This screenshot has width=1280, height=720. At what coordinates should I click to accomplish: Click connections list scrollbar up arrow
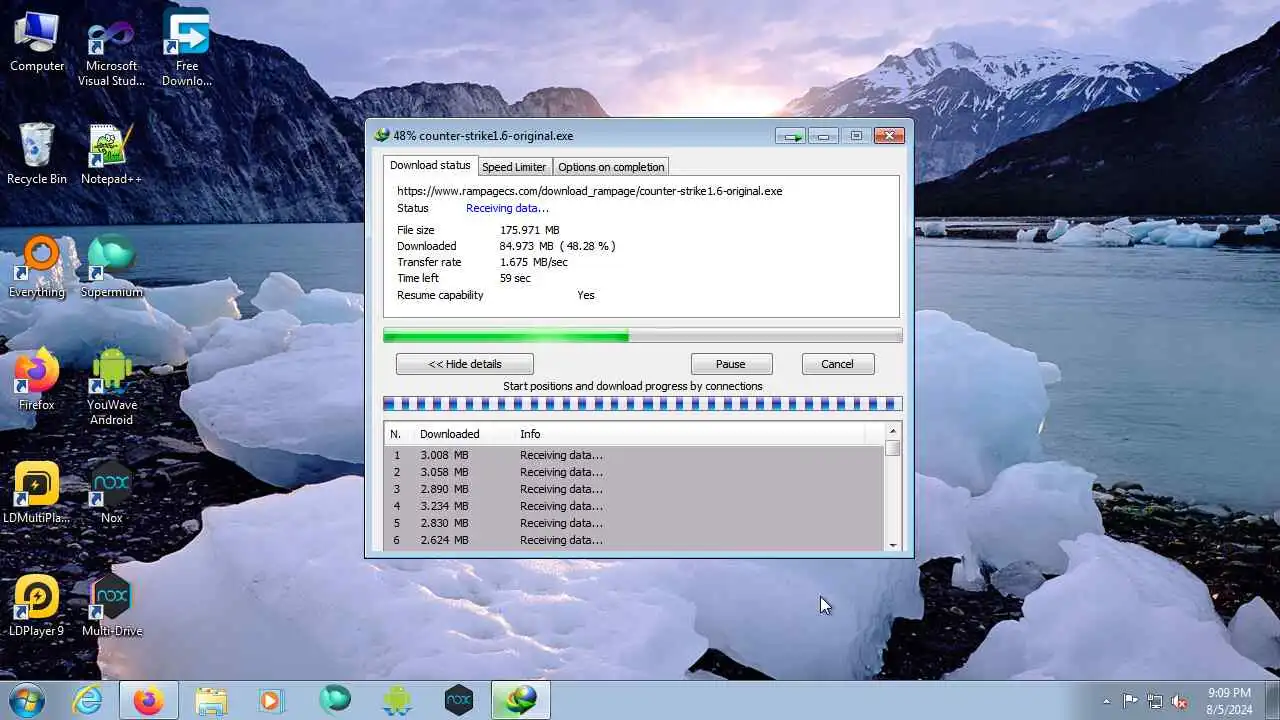click(x=893, y=432)
